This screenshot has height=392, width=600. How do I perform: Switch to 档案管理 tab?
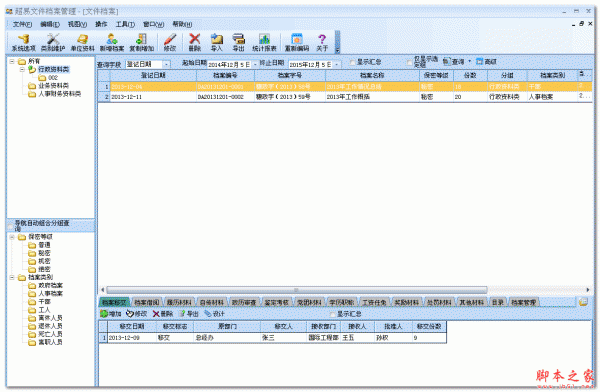tap(523, 302)
